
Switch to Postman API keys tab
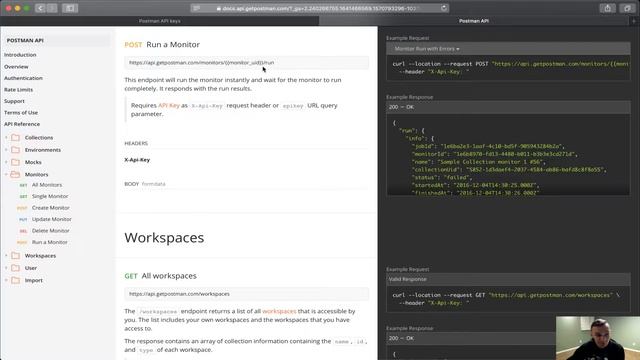(x=160, y=21)
